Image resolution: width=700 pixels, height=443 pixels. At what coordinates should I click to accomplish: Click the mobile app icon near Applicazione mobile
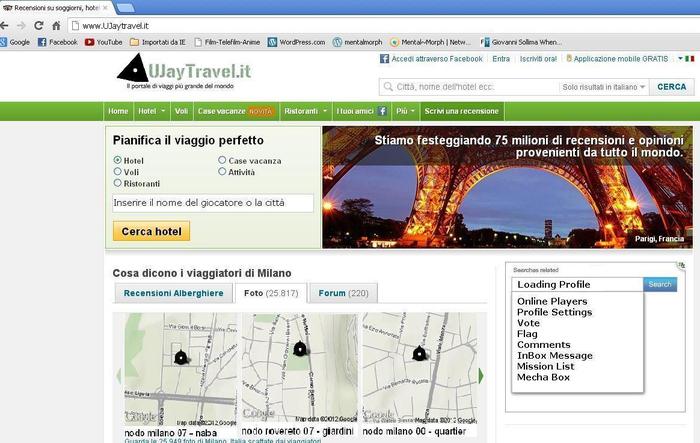(x=569, y=59)
